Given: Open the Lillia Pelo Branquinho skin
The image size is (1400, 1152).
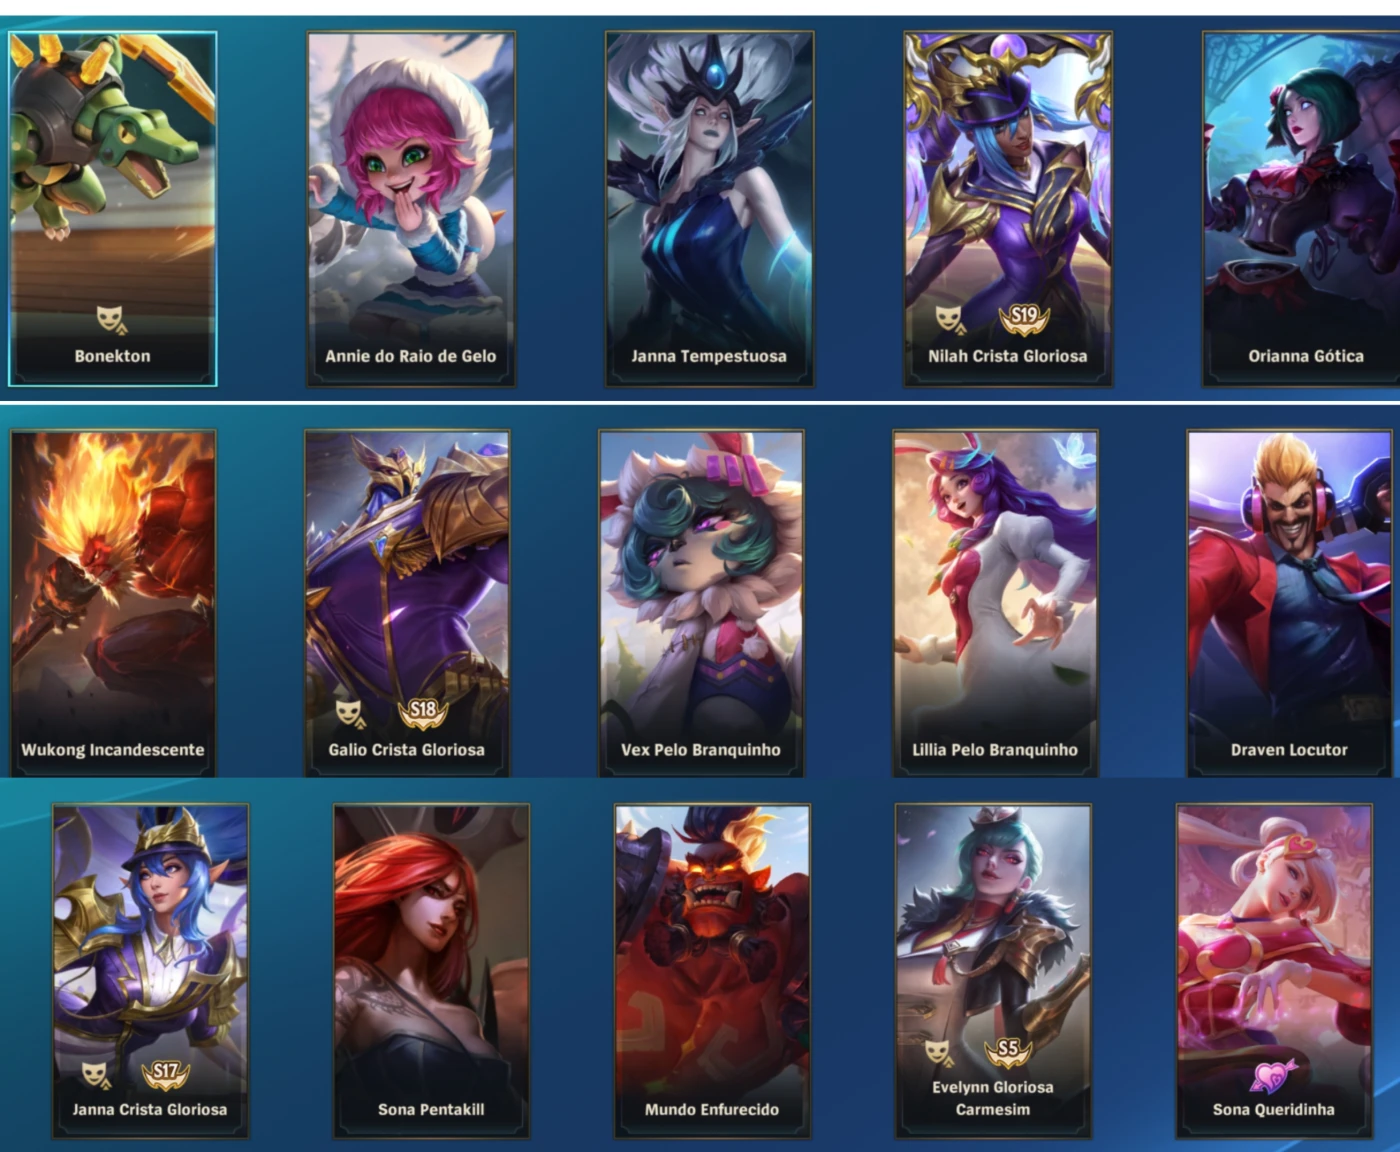Looking at the screenshot, I should [995, 603].
